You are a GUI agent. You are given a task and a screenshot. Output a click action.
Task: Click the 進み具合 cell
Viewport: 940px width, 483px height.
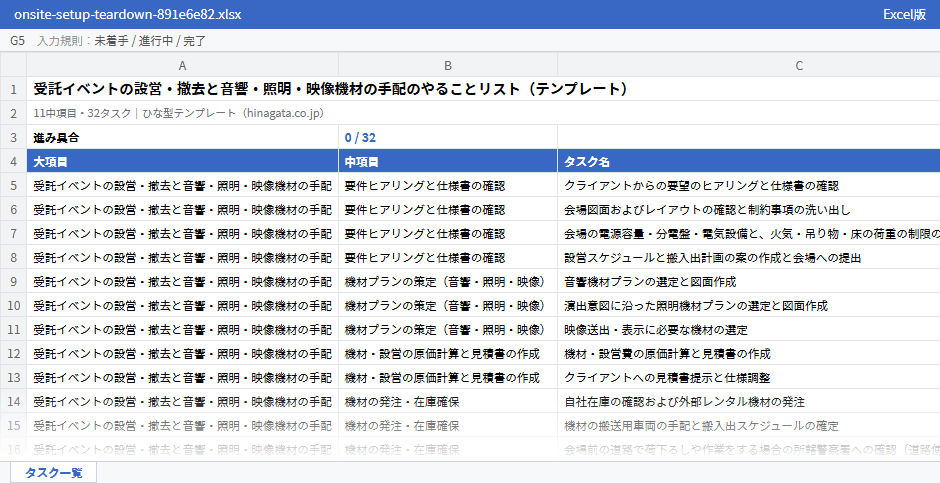pos(182,137)
